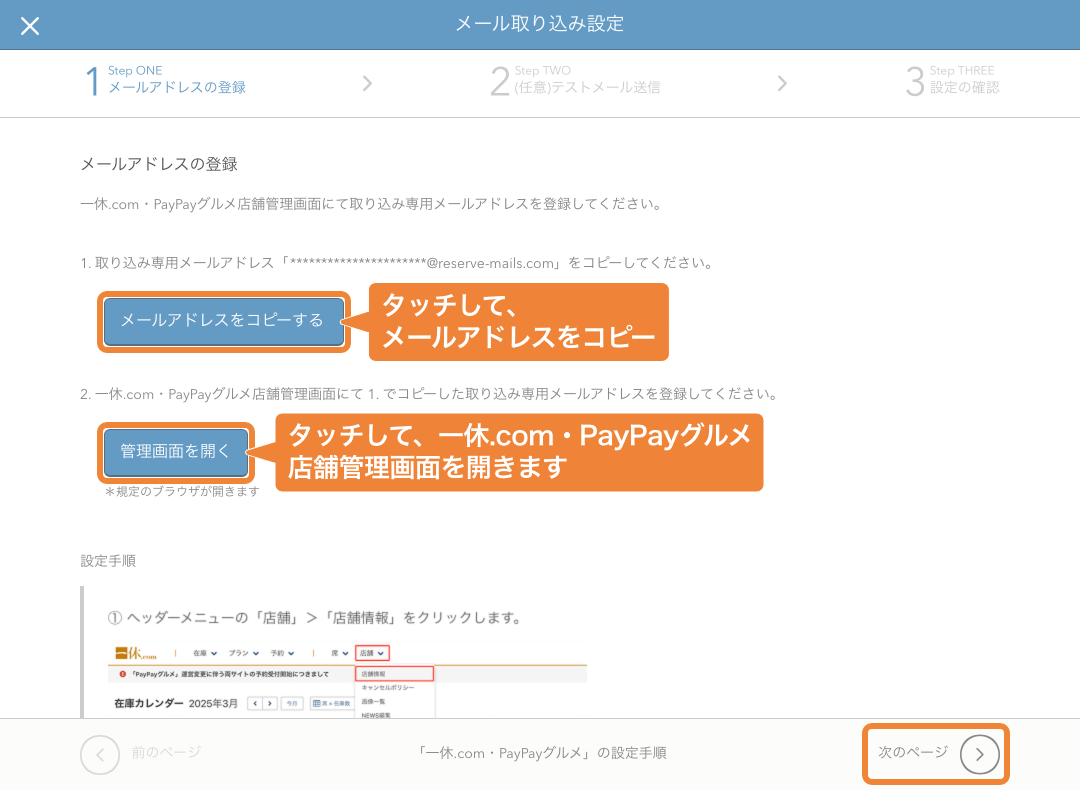Screen dimensions: 1080x790
Task: Click instruction 2 about registering copied address
Action: (430, 394)
